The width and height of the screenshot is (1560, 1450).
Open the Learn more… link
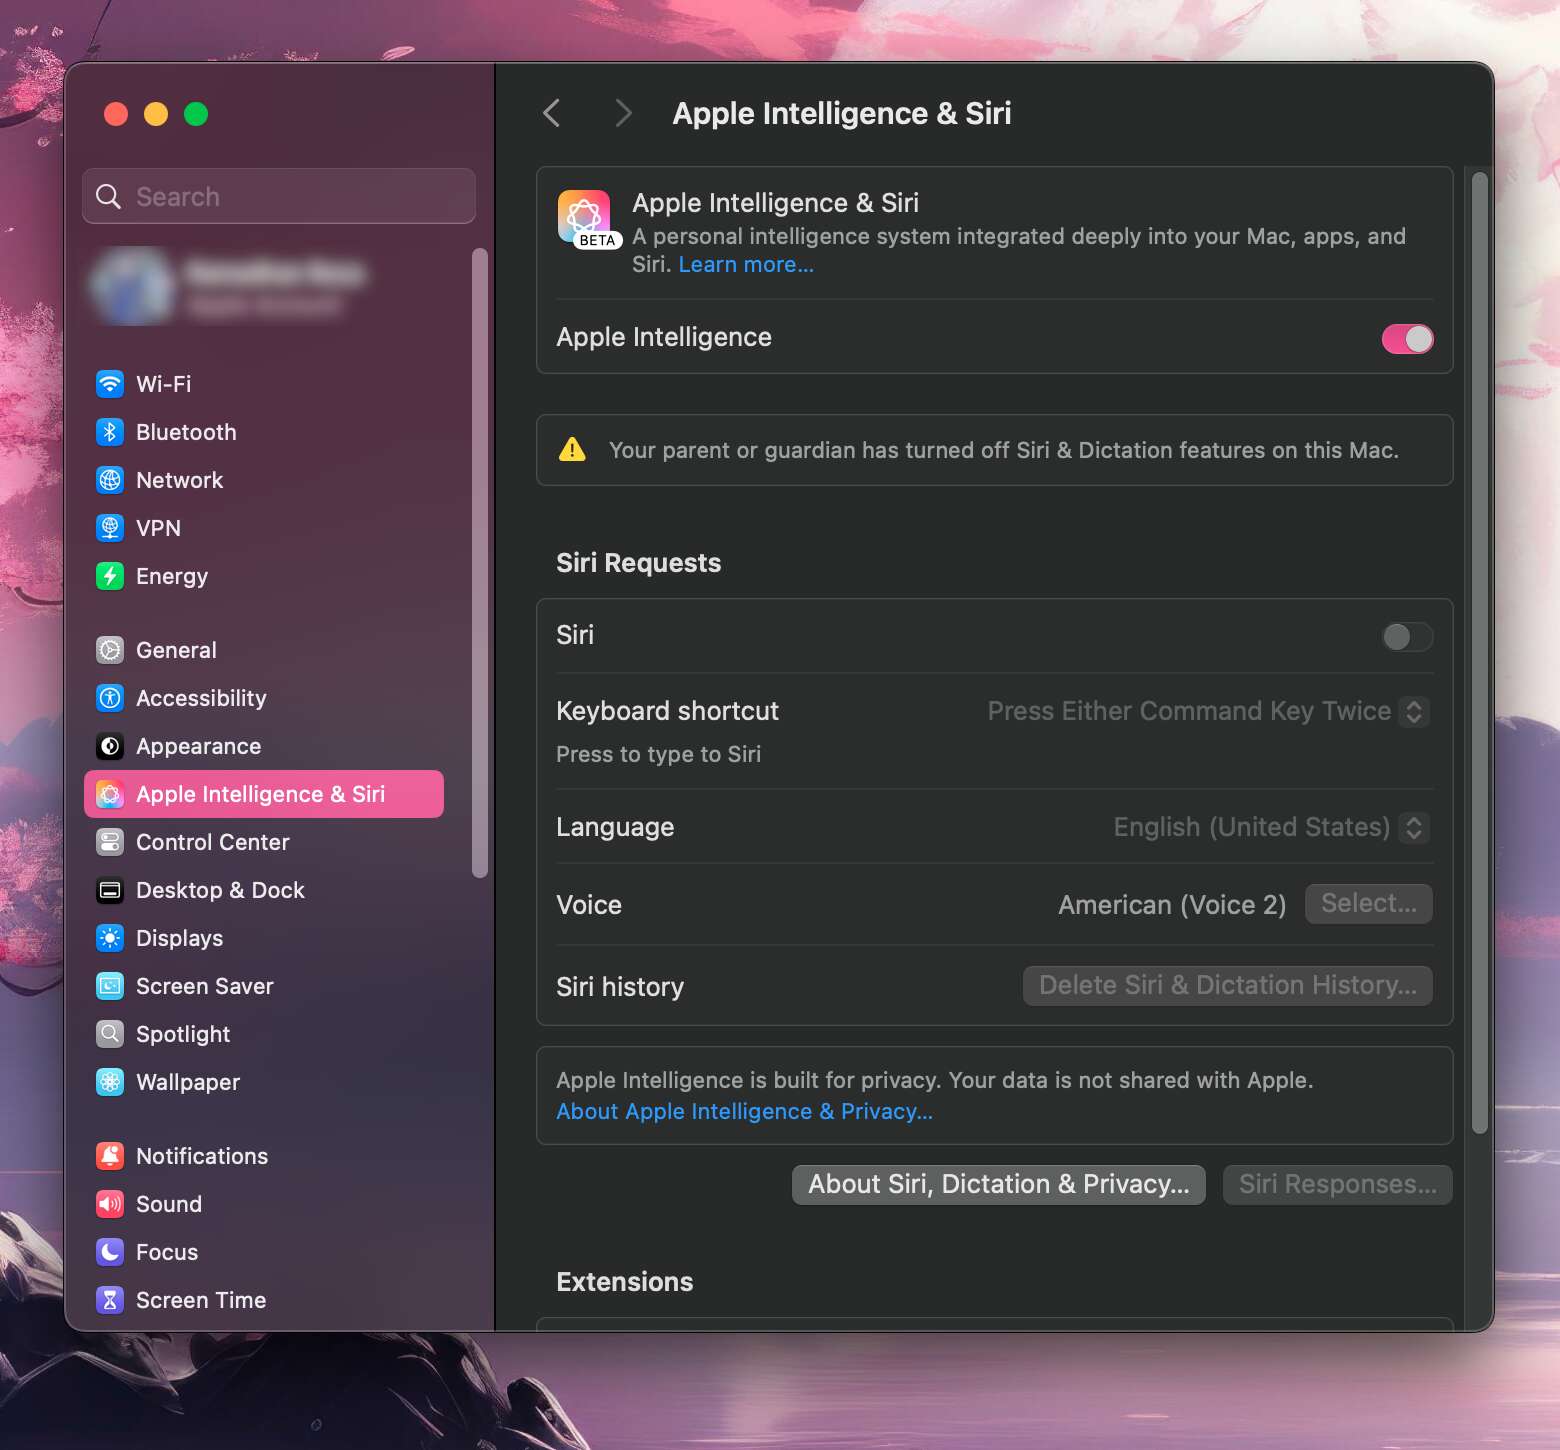coord(746,265)
